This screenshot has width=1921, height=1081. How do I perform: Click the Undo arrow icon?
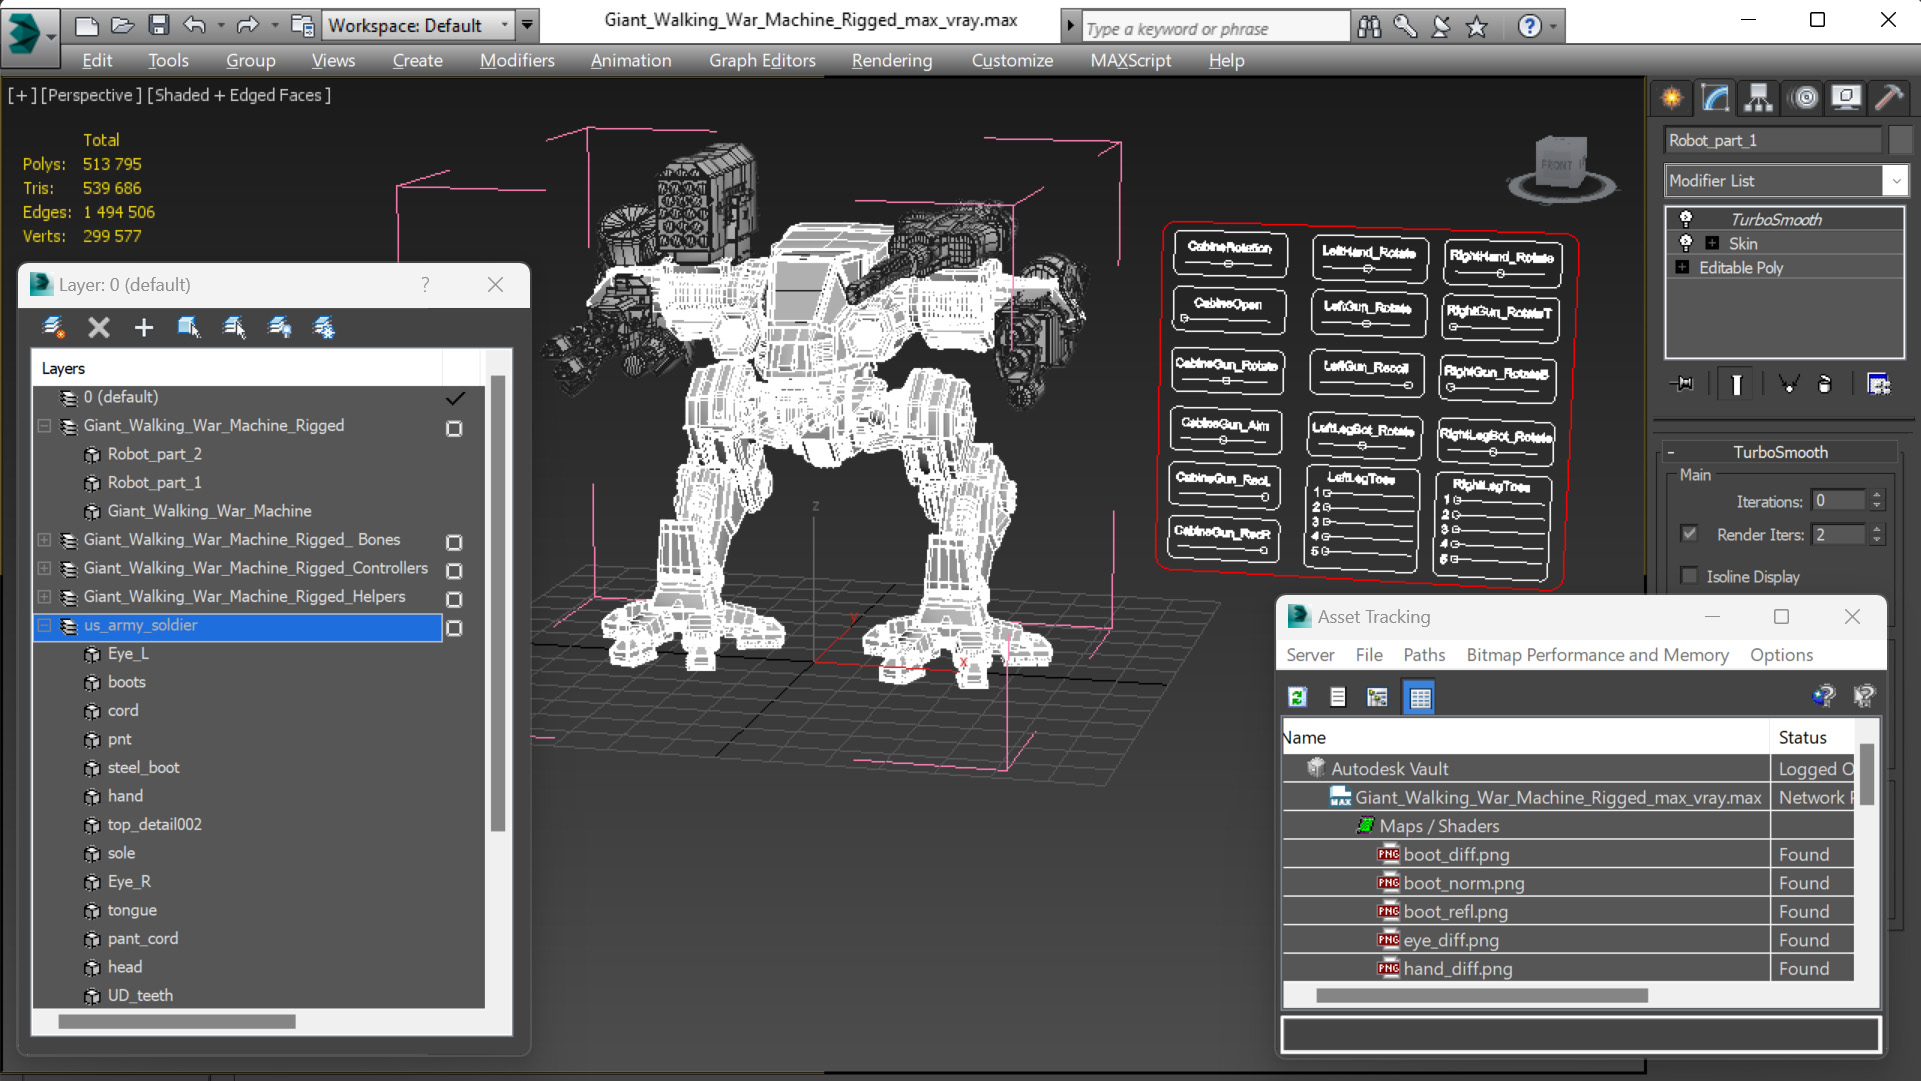[x=194, y=25]
